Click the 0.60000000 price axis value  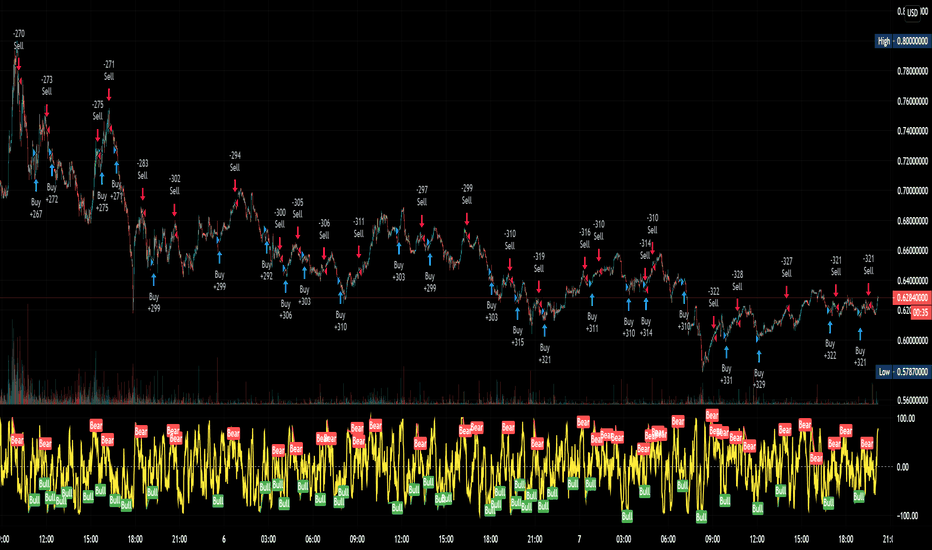pos(912,341)
